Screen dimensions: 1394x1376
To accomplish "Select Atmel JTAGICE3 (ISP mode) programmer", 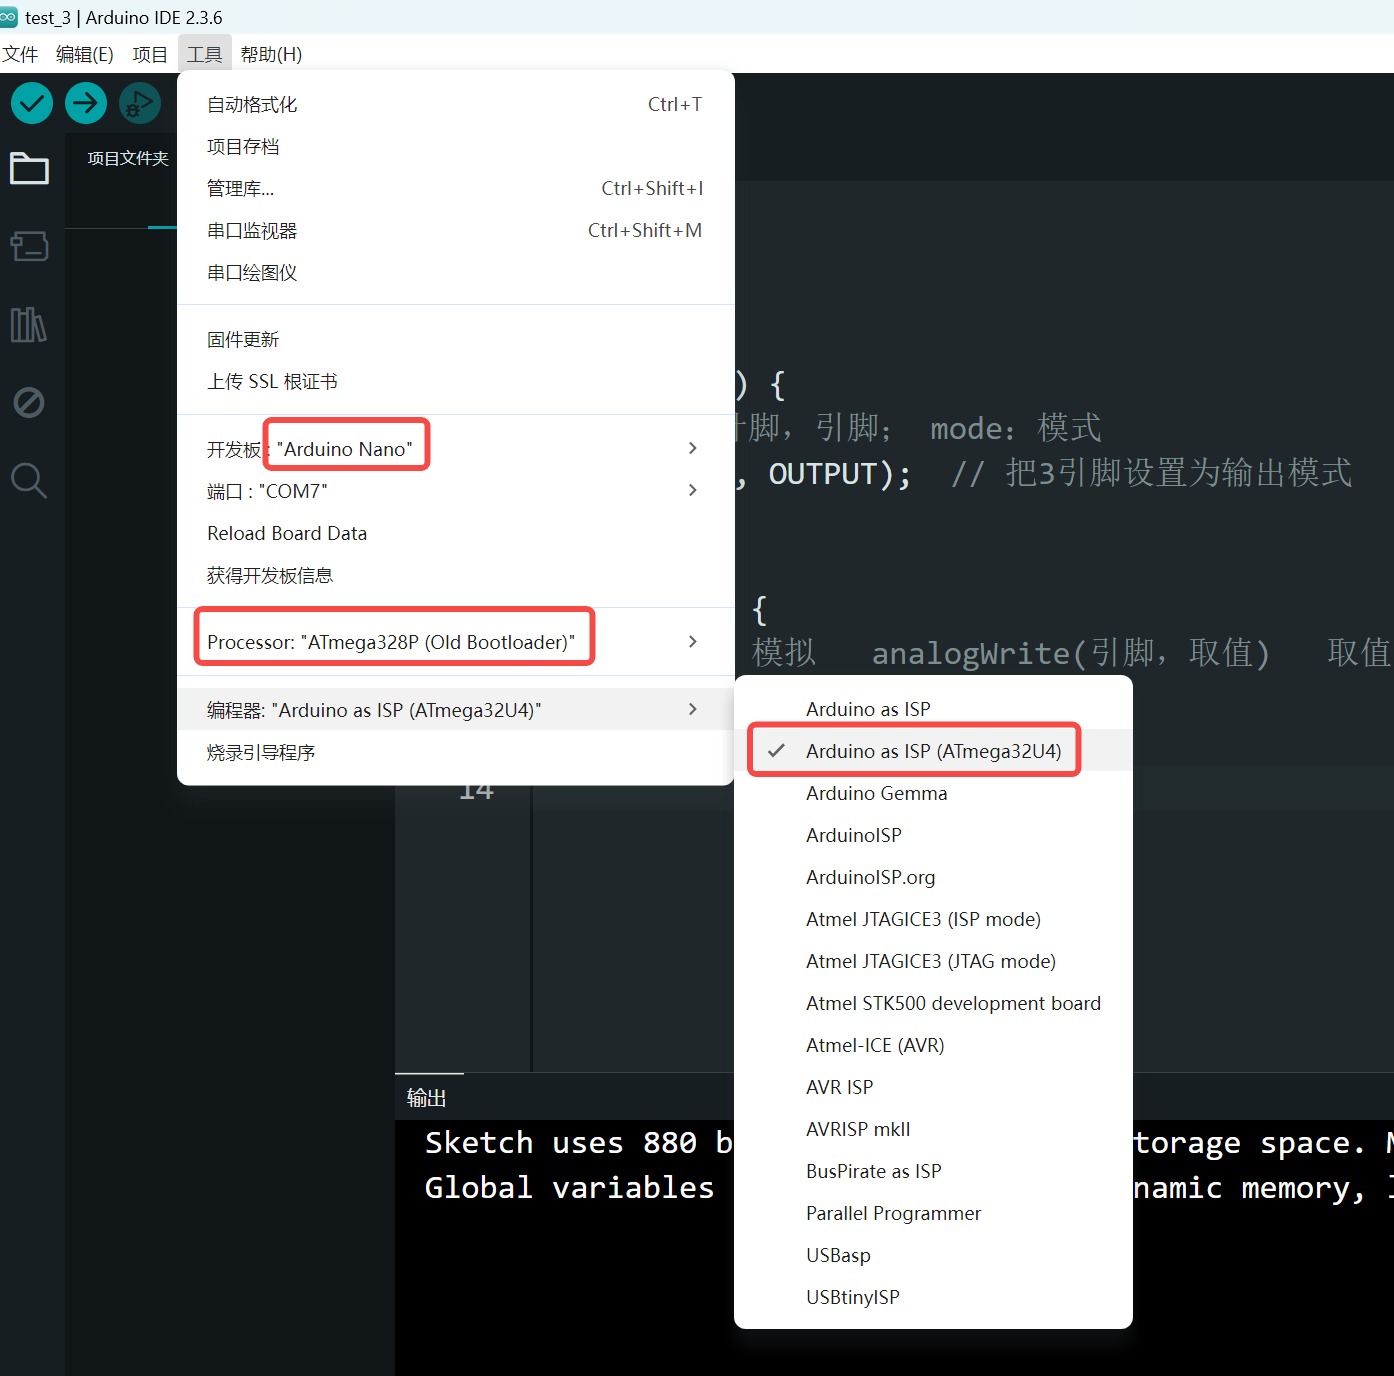I will pos(933,919).
